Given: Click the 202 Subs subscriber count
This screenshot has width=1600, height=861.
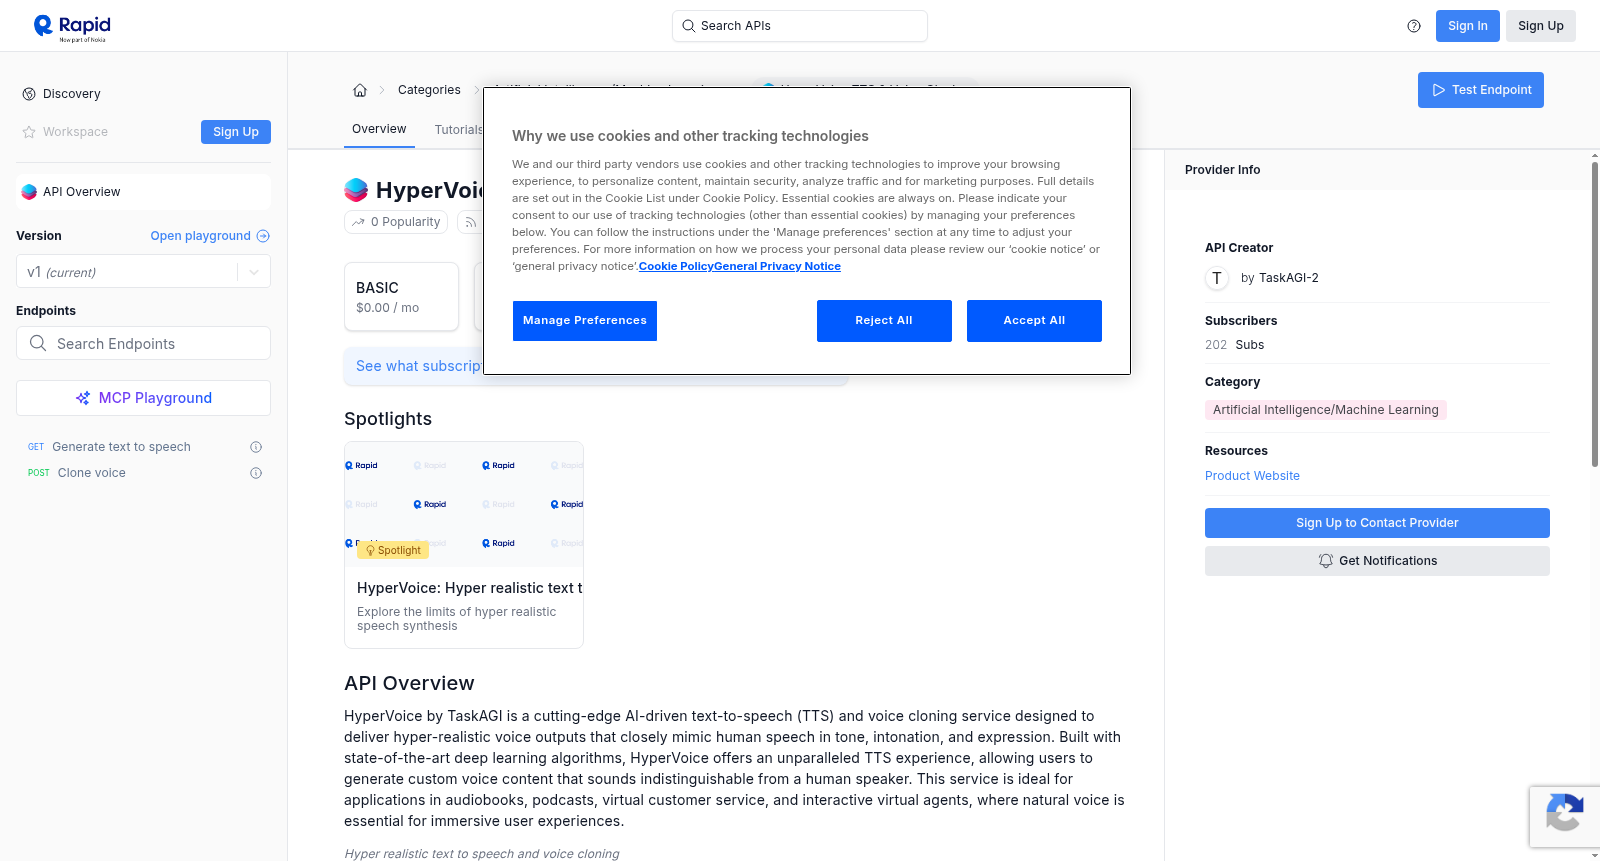Looking at the screenshot, I should coord(1234,345).
